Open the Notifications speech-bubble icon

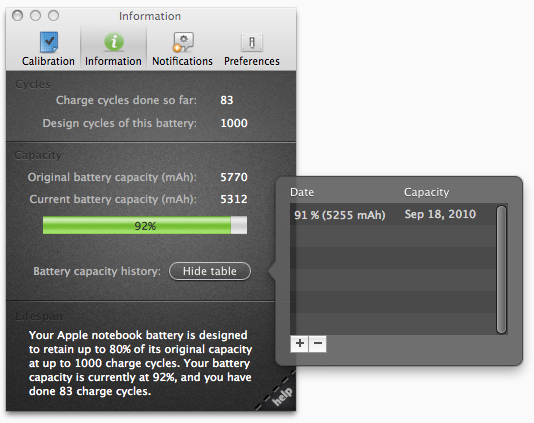point(183,42)
